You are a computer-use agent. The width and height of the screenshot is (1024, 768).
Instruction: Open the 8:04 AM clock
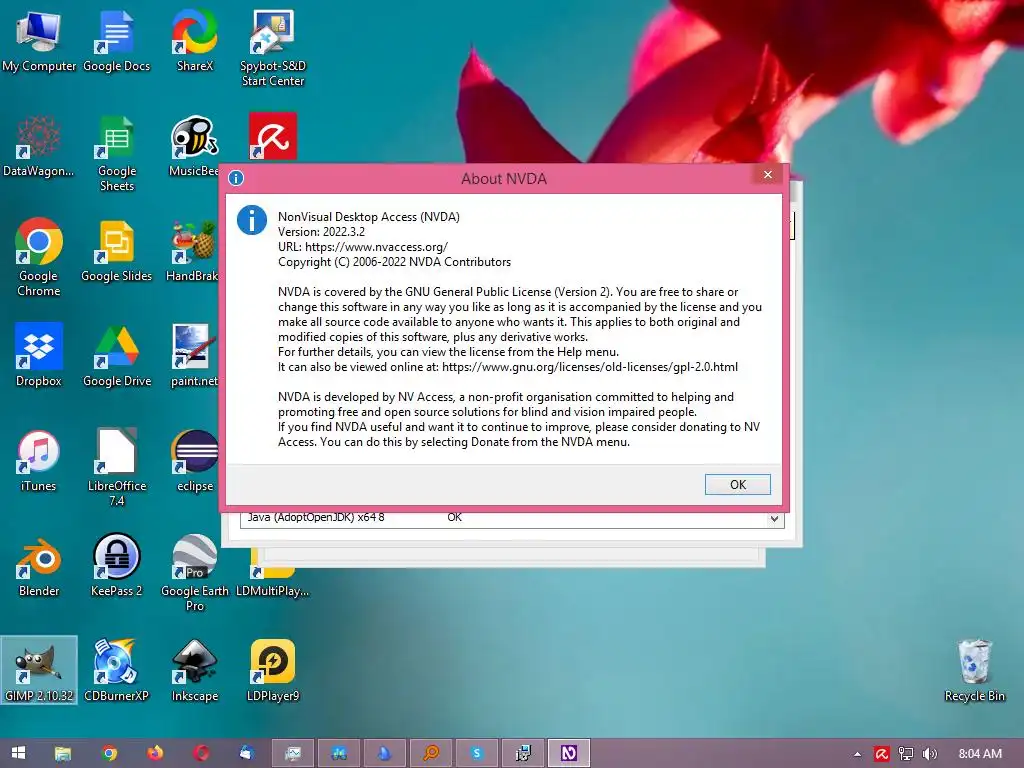(980, 754)
